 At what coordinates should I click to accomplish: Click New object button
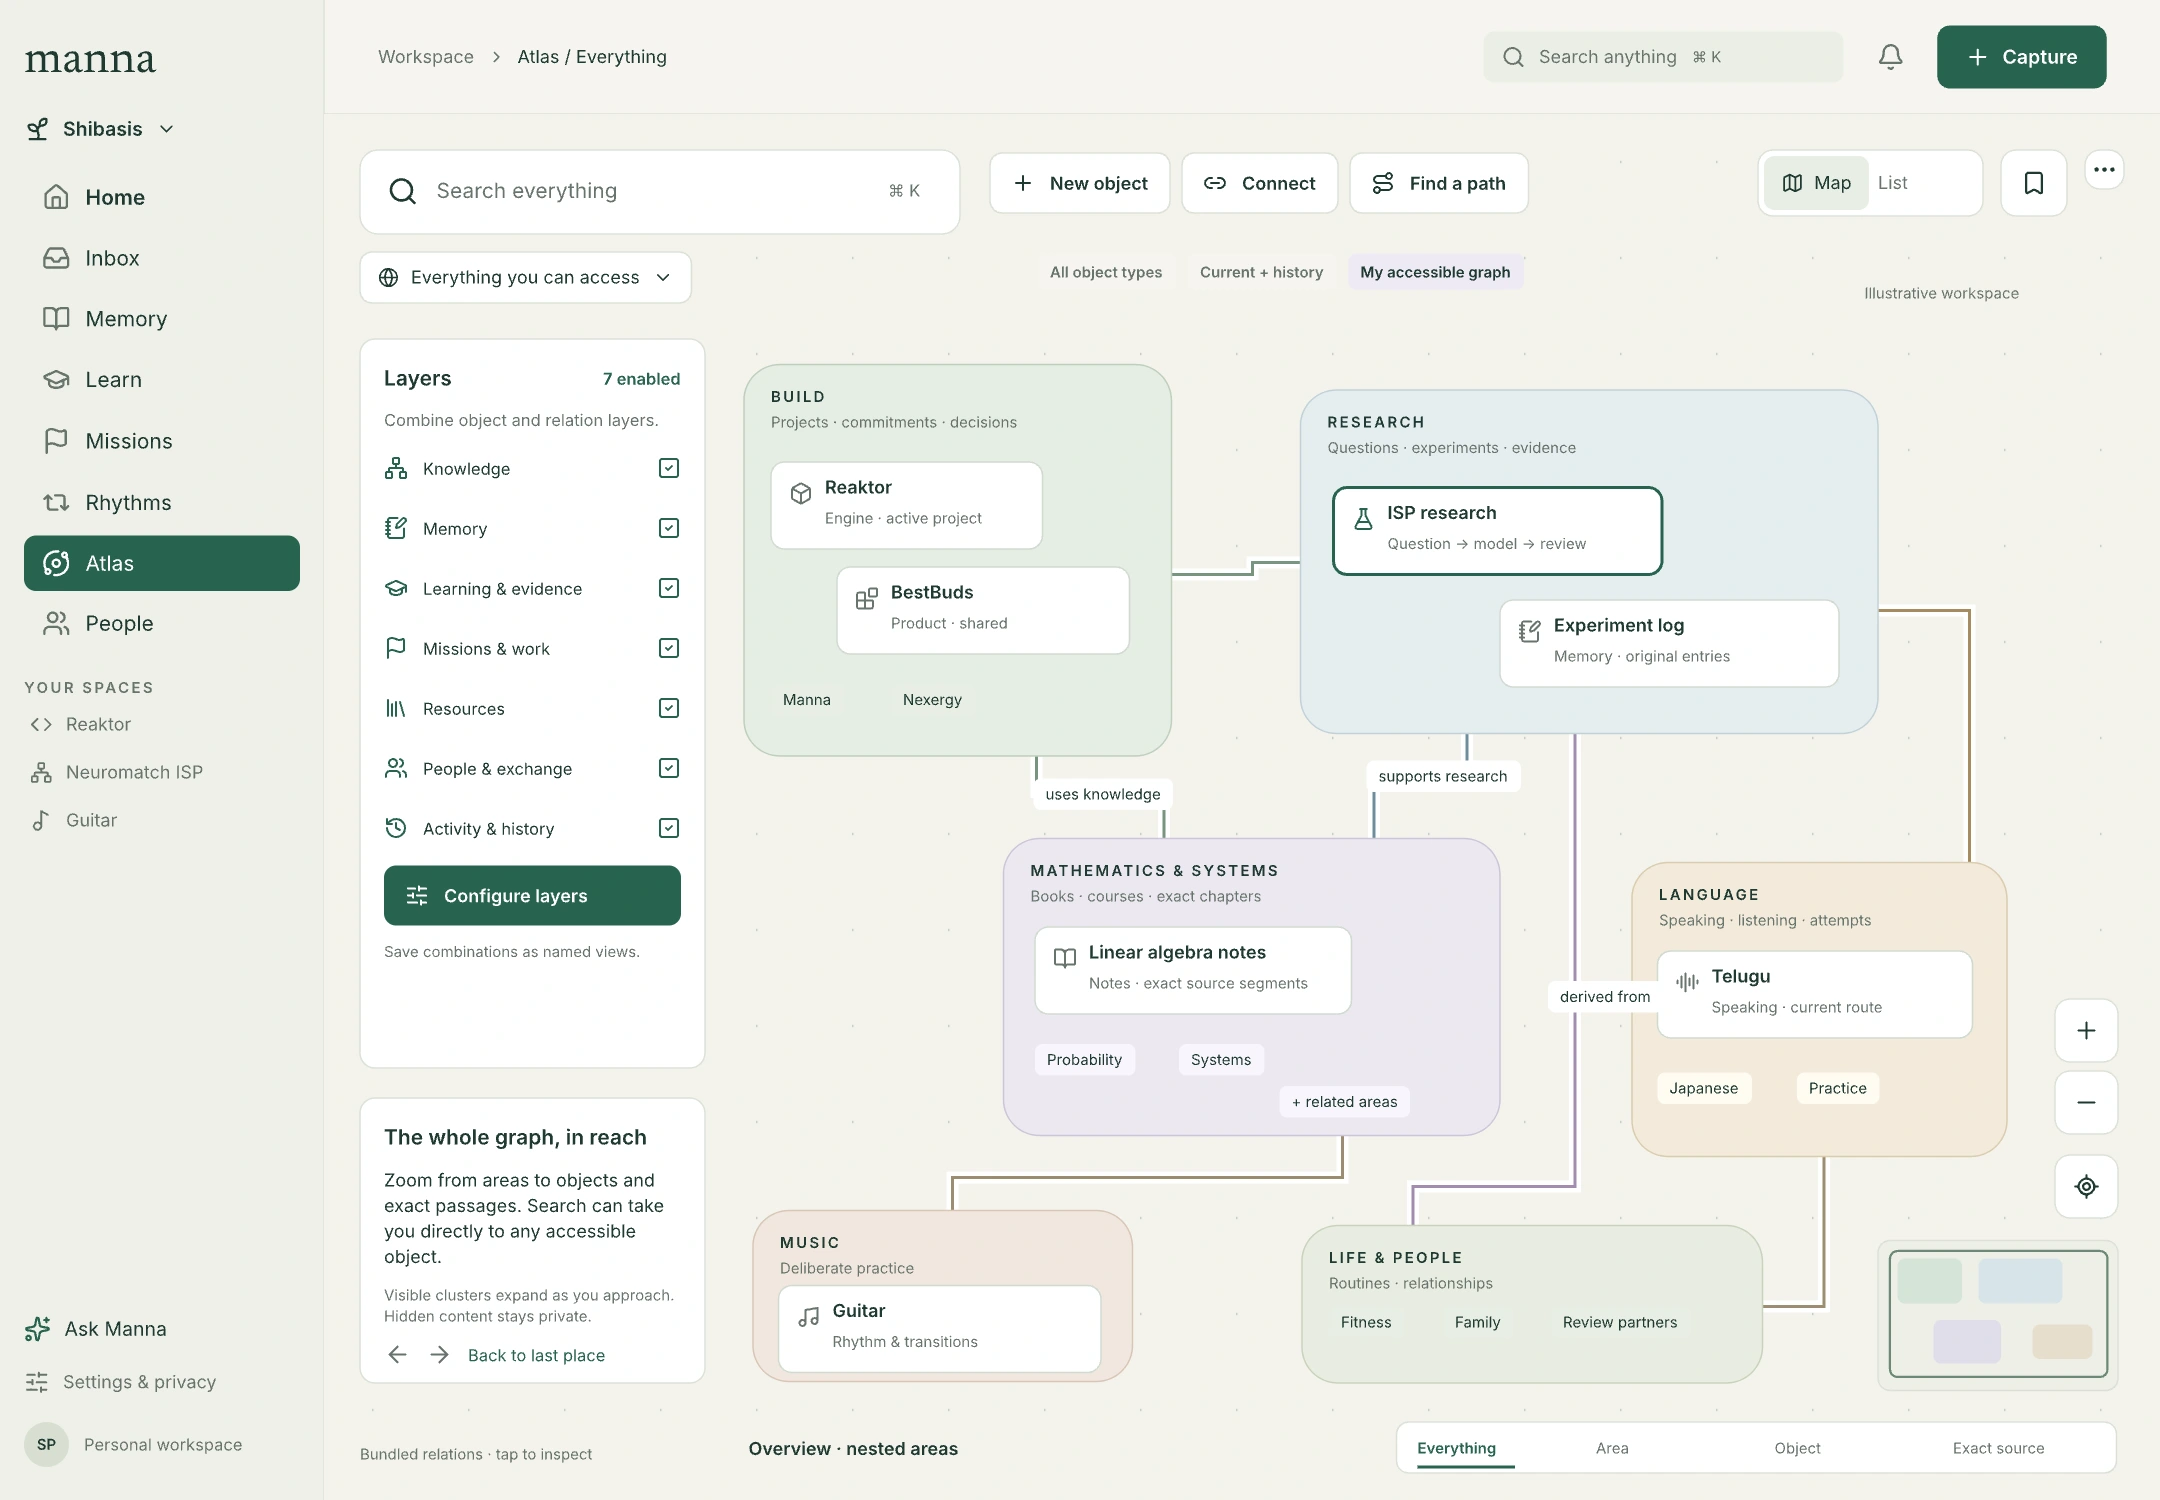pyautogui.click(x=1080, y=183)
